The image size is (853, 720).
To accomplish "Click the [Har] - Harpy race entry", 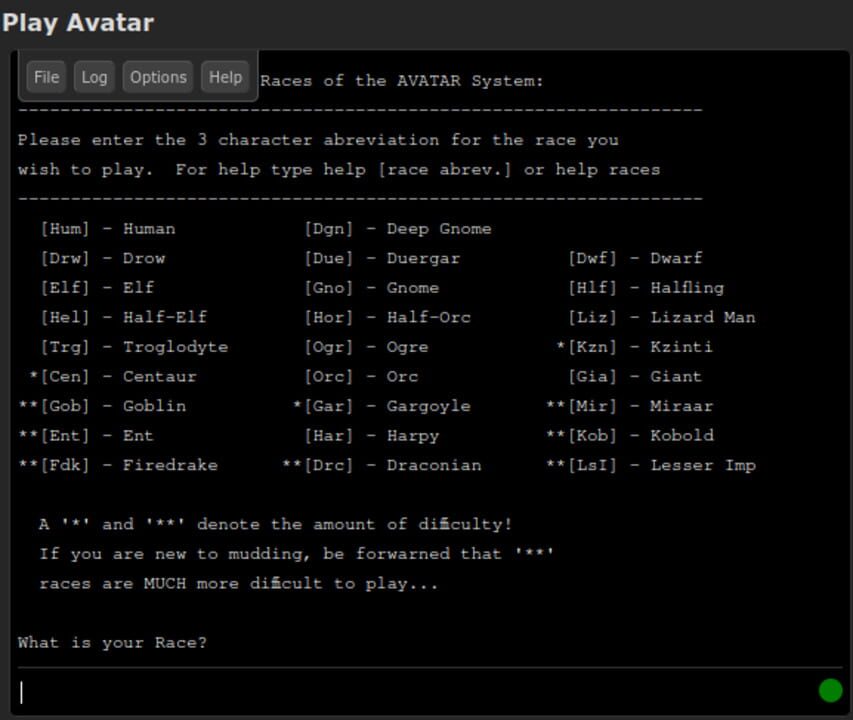I will tap(372, 435).
